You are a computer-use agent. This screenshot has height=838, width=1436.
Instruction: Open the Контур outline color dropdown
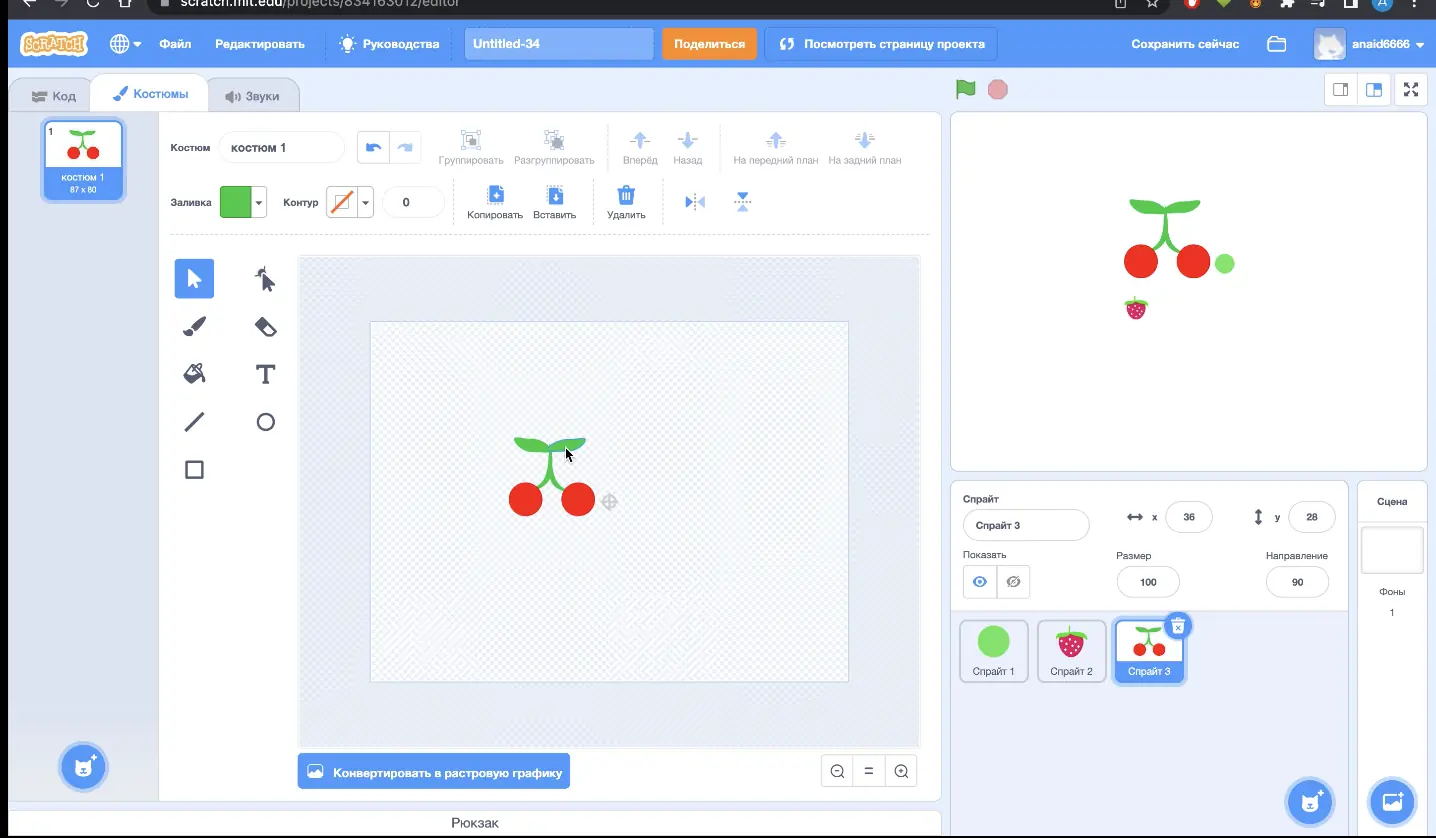[349, 202]
